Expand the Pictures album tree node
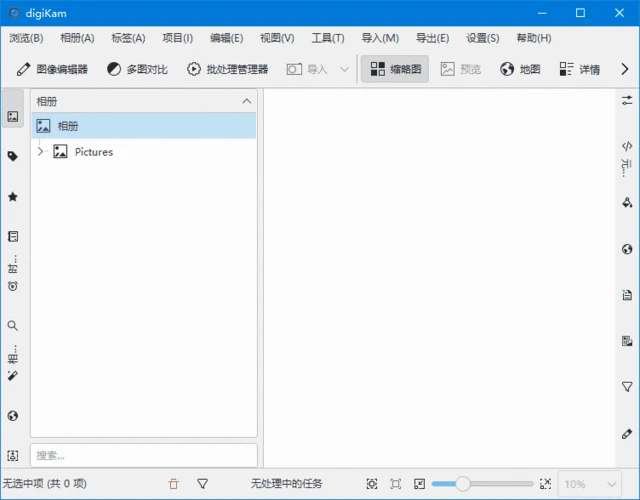The image size is (640, 500). pos(41,152)
